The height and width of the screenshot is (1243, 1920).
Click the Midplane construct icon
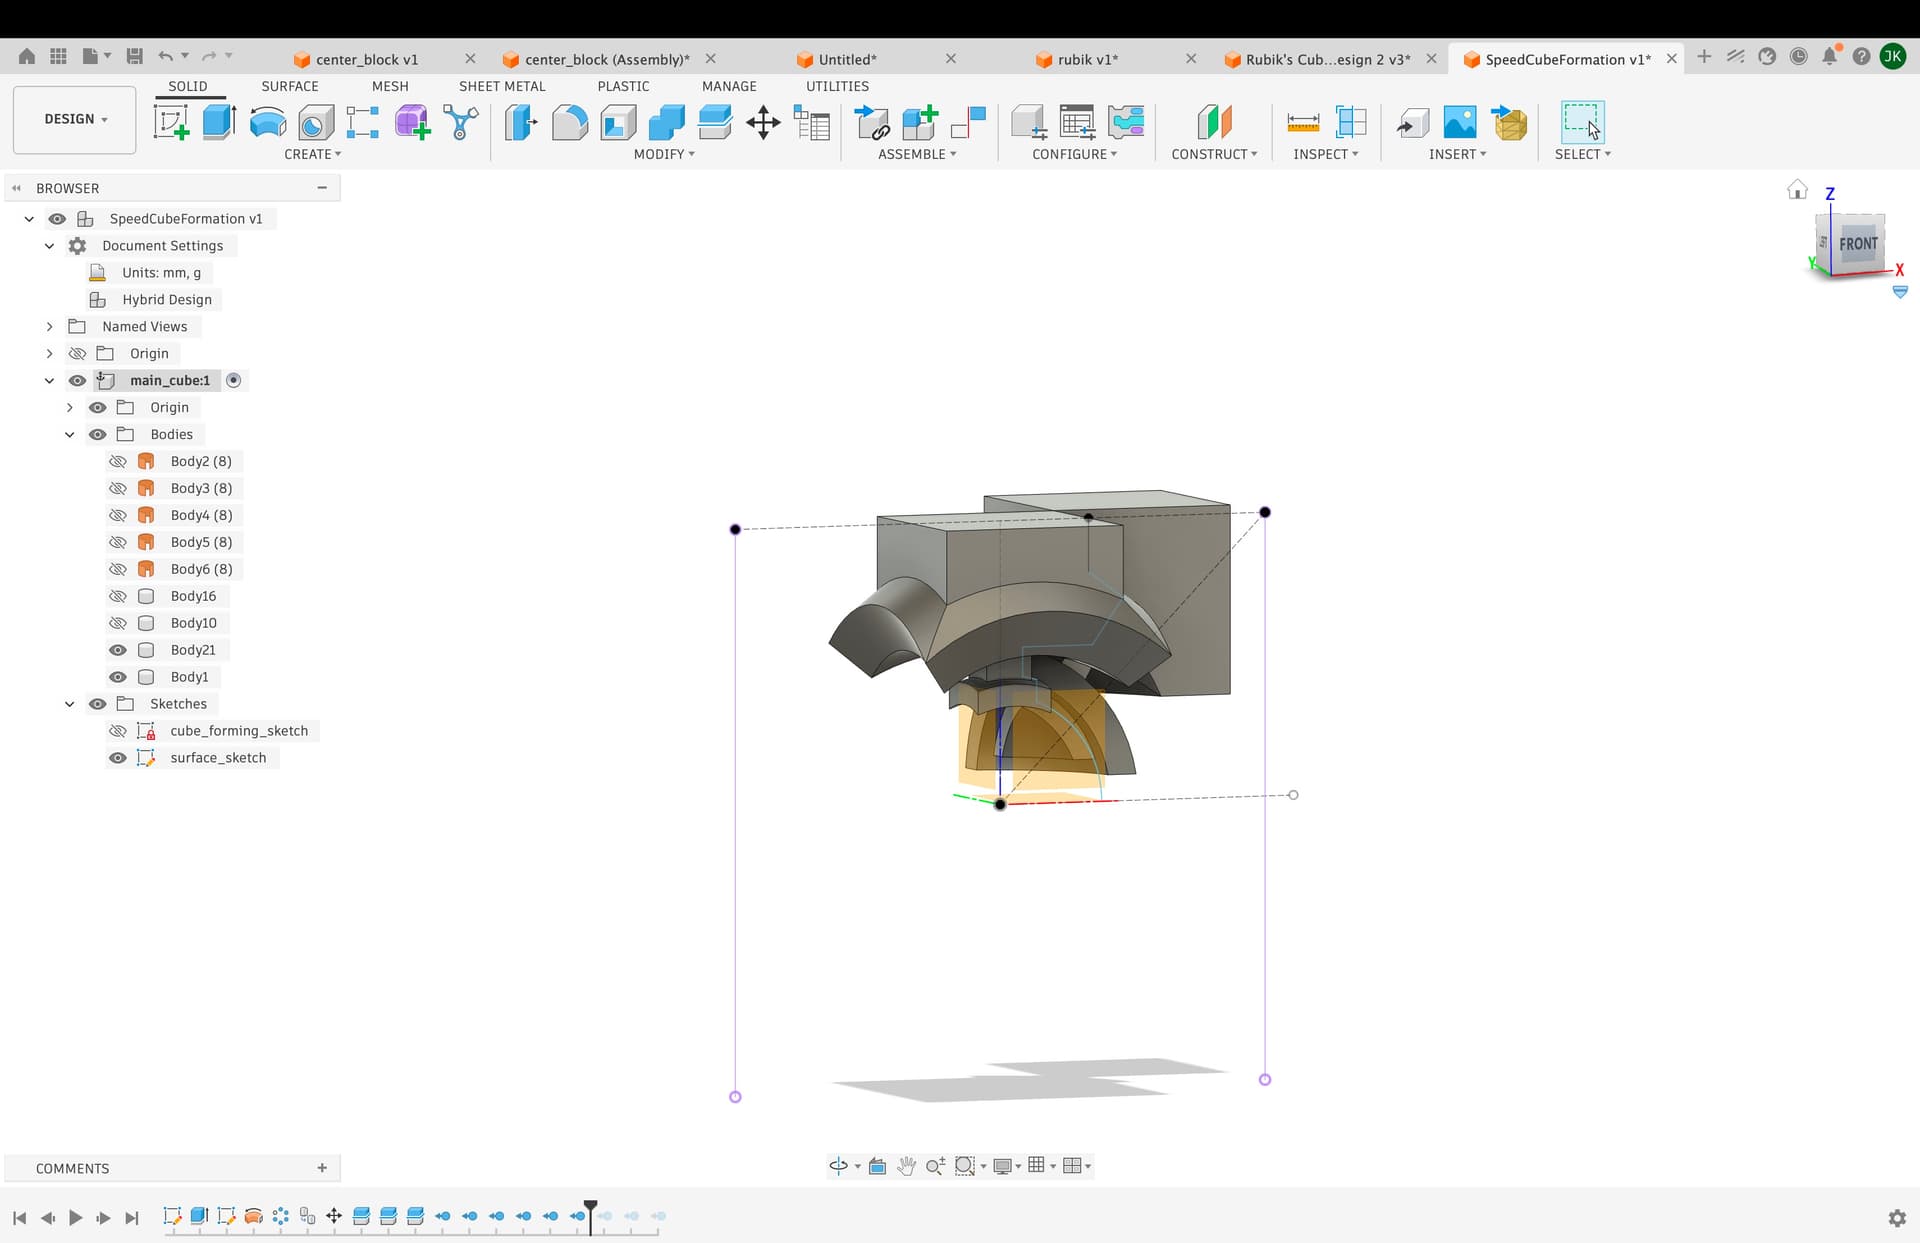1214,122
